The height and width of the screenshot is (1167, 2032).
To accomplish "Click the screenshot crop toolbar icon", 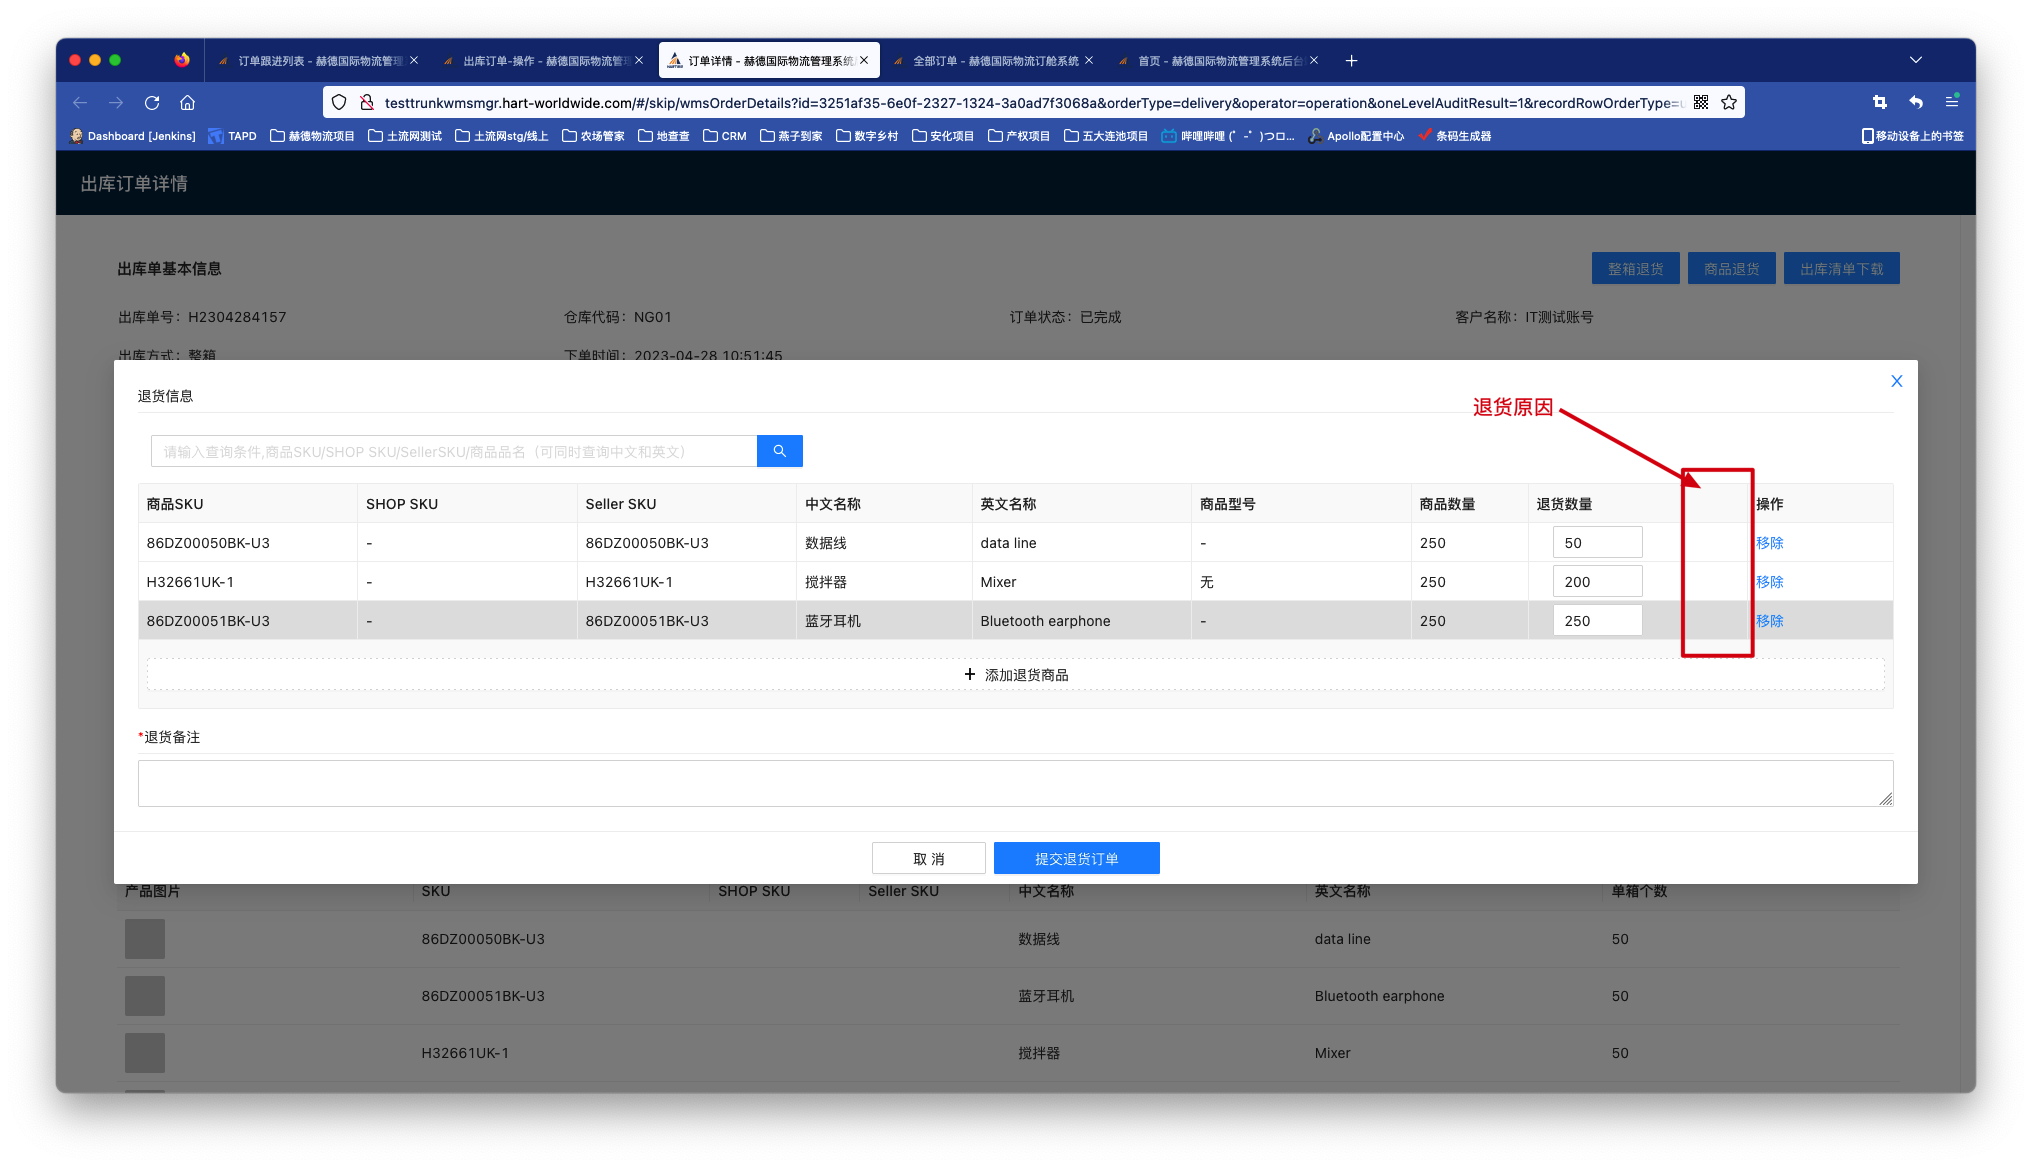I will (1879, 102).
